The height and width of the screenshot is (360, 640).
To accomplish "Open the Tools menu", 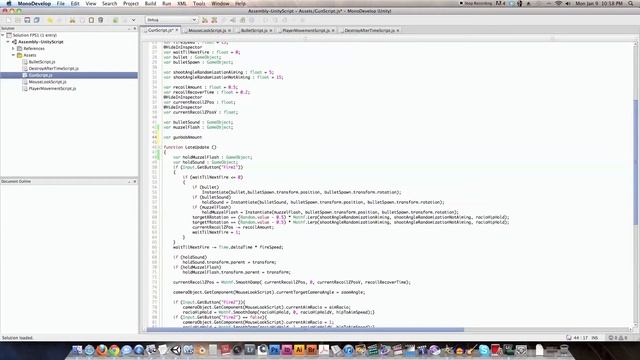I will click(199, 3).
